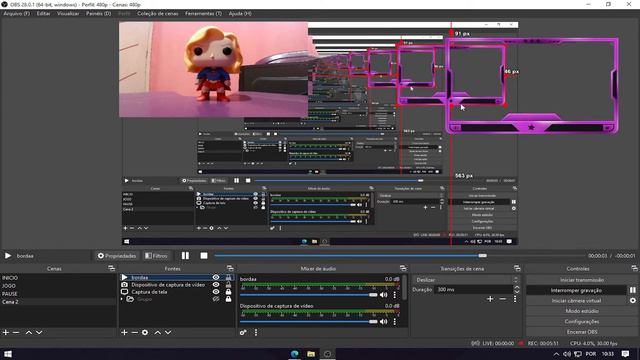640x360 pixels.
Task: Remove the selected source in Fontes panel
Action: coord(134,333)
